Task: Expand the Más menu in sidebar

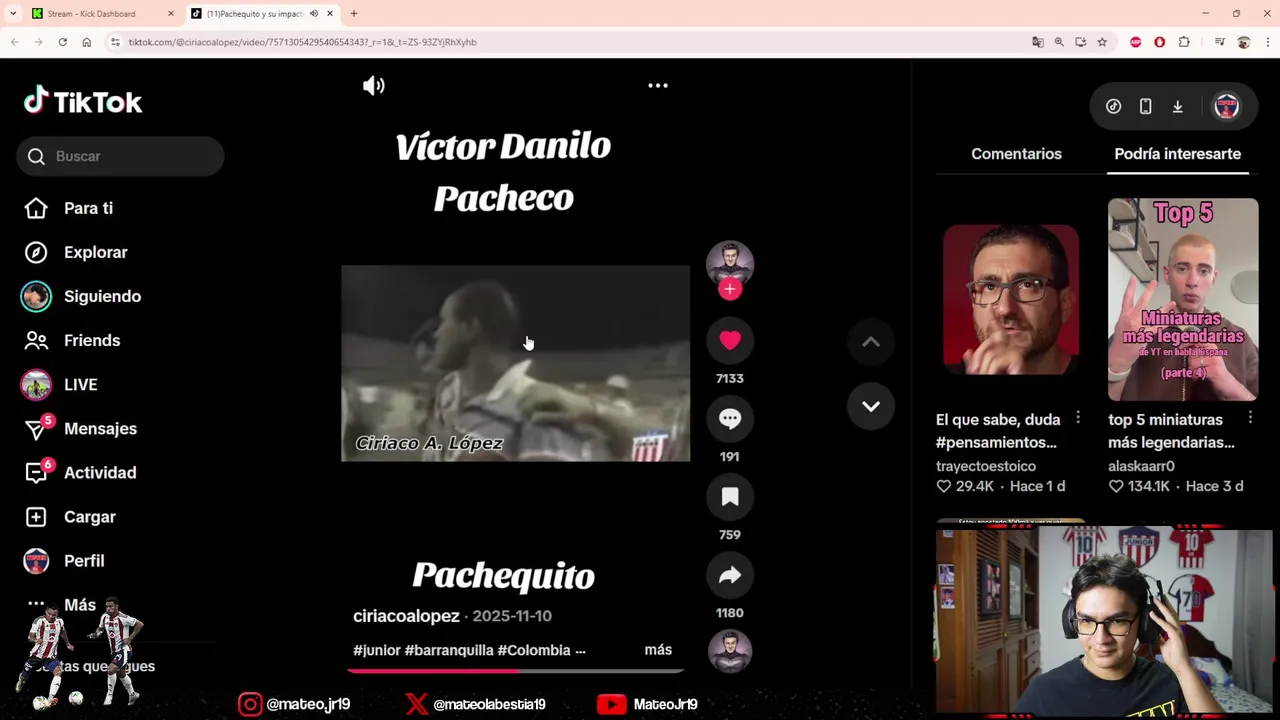Action: pyautogui.click(x=80, y=604)
